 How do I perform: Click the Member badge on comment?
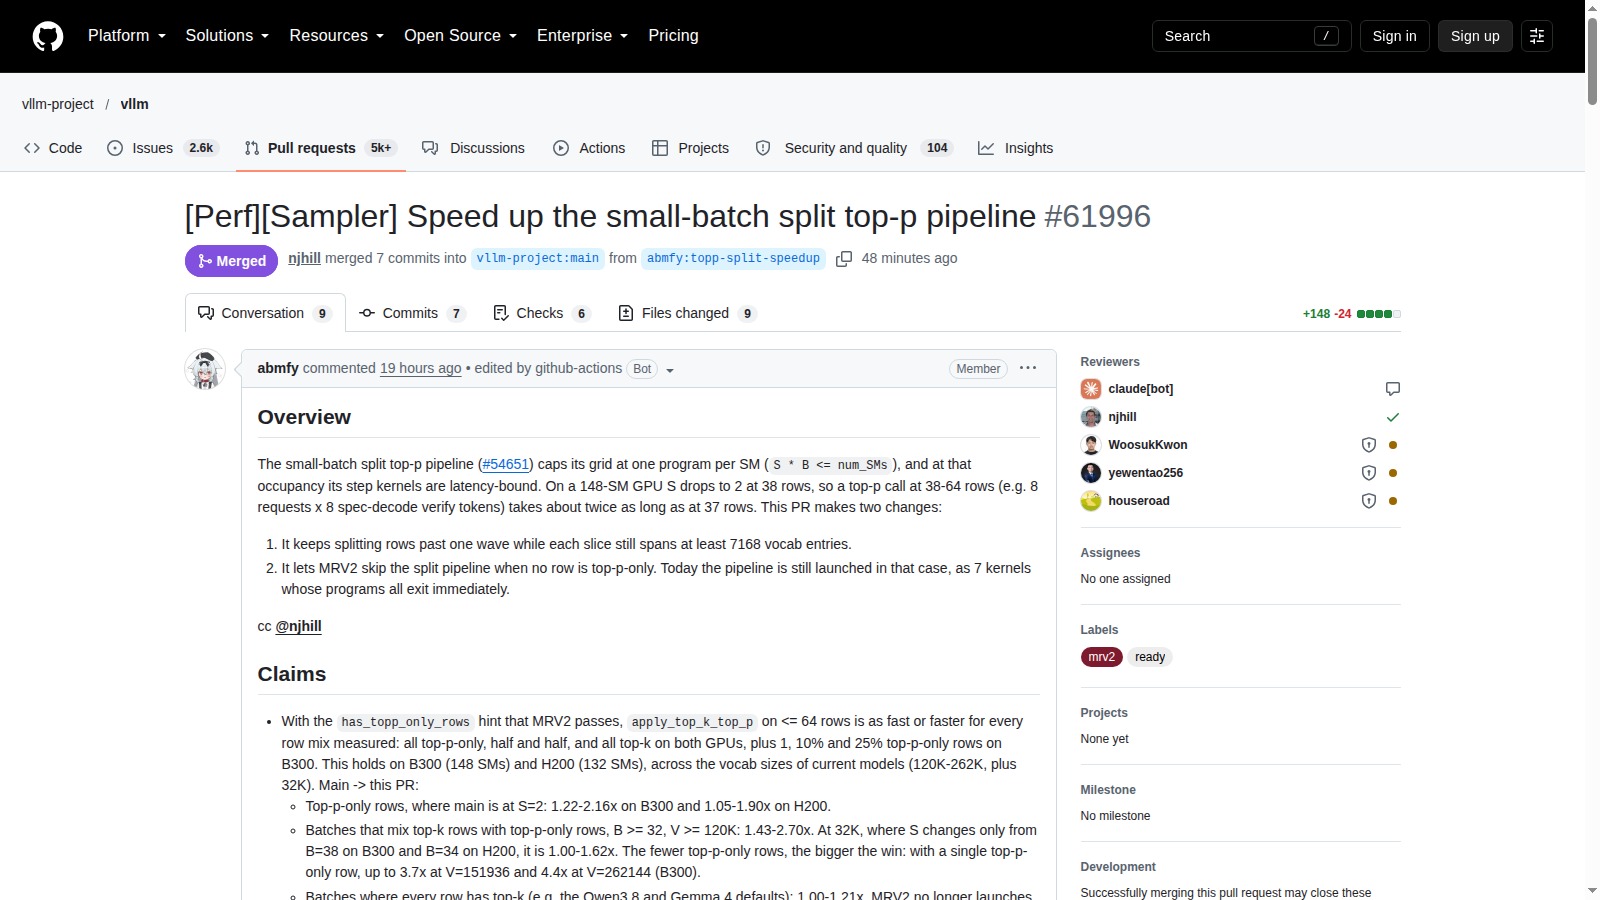click(978, 369)
